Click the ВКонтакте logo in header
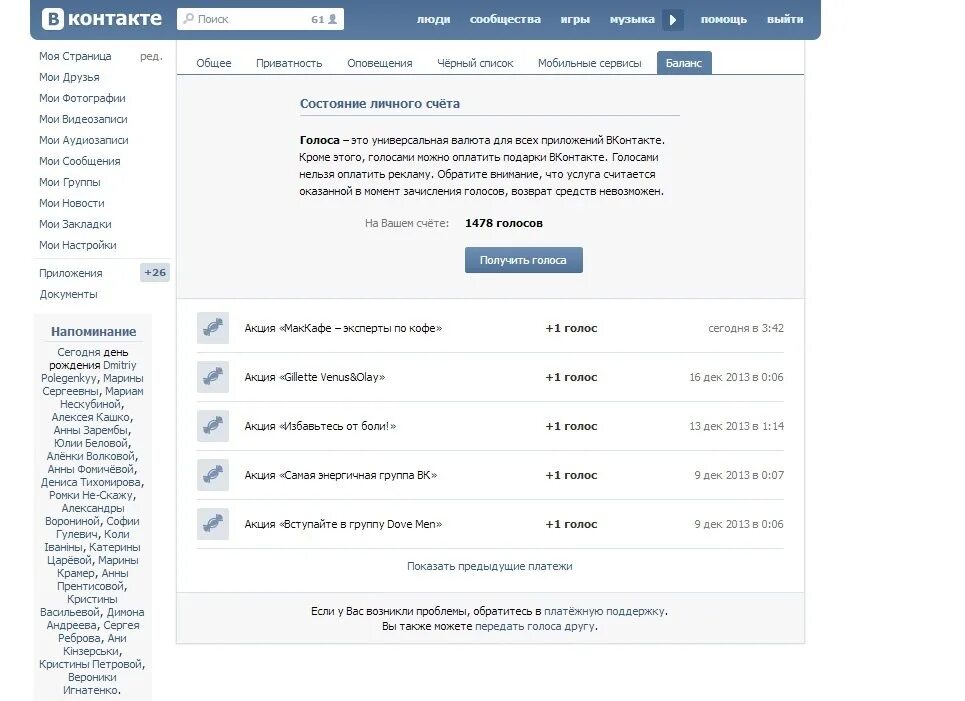The width and height of the screenshot is (965, 701). tap(102, 19)
